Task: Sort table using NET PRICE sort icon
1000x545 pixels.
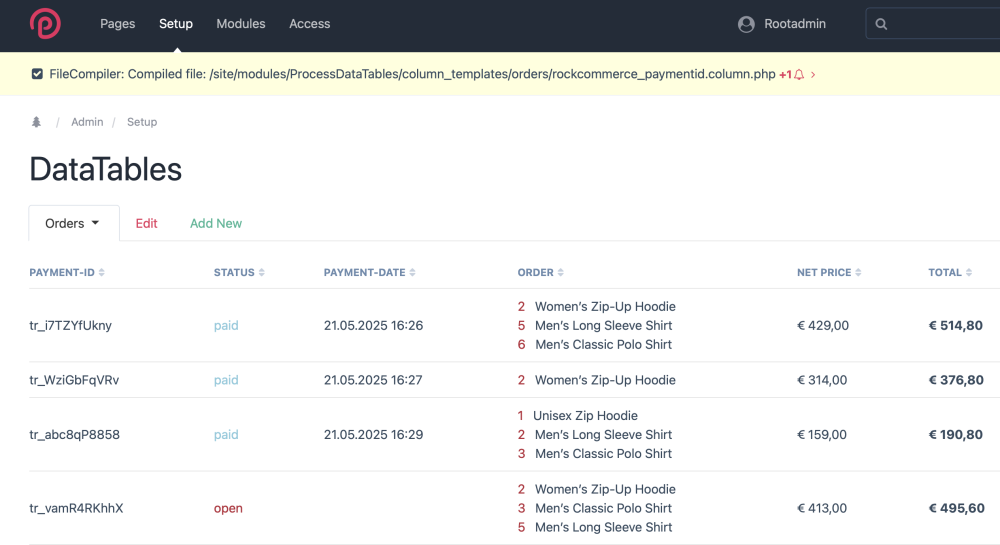Action: click(x=858, y=273)
